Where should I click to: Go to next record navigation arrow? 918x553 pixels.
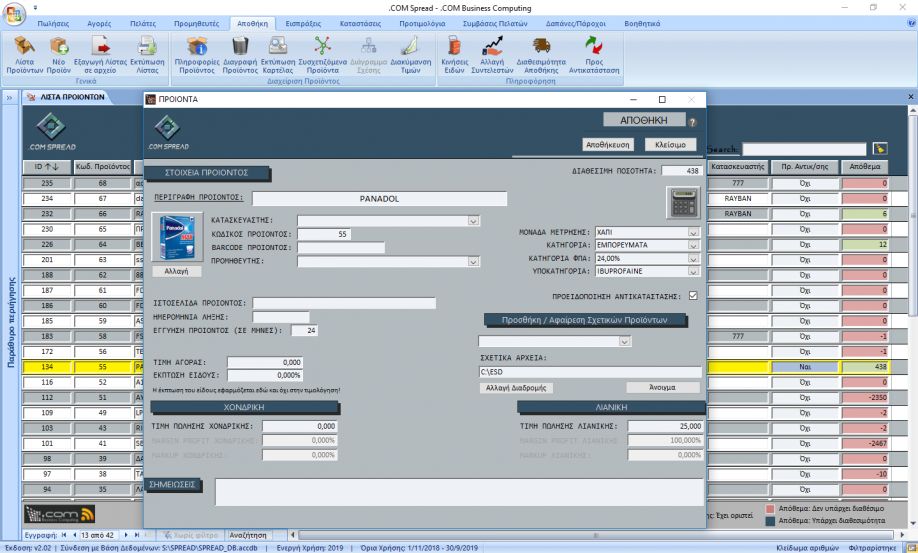126,535
